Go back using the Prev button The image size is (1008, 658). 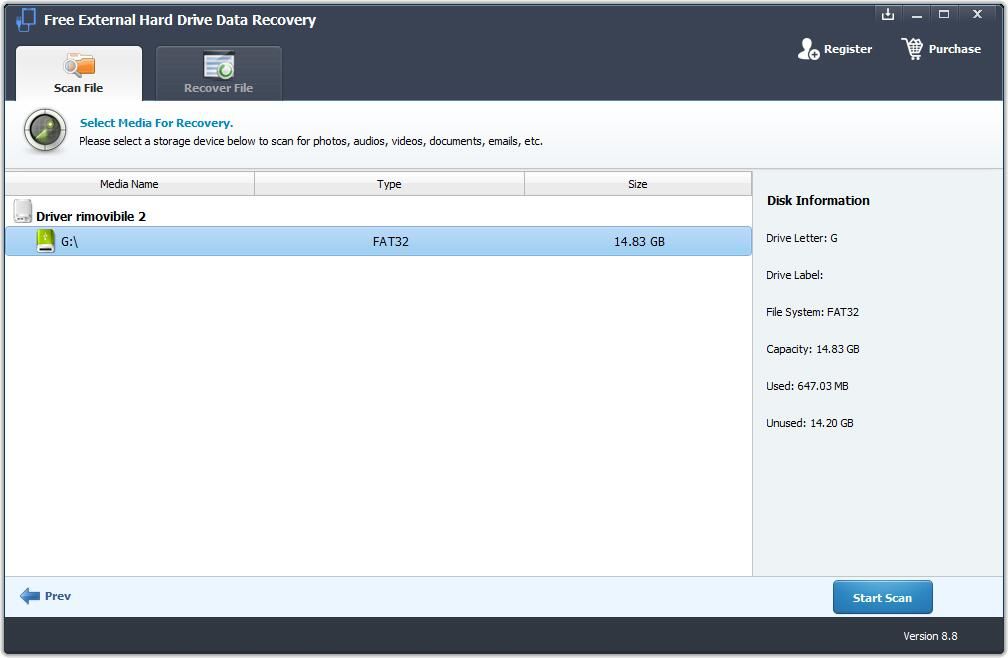click(45, 596)
